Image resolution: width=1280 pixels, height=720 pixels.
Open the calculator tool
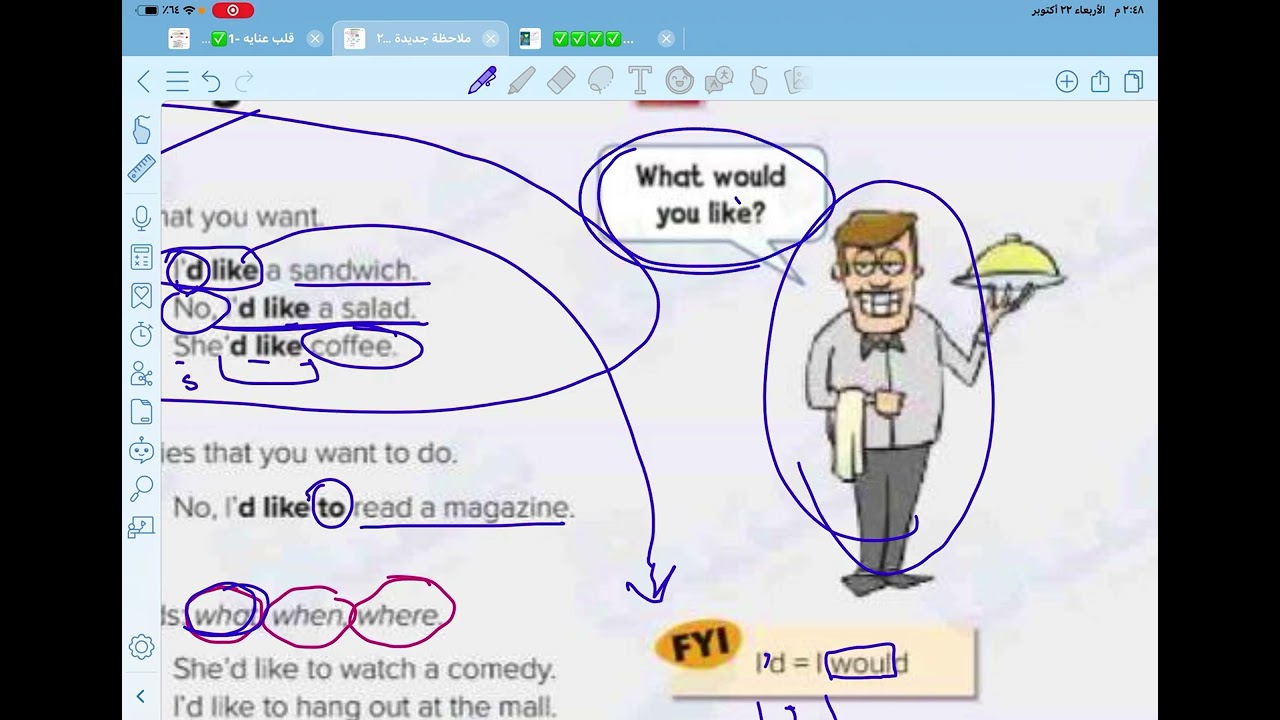point(141,257)
